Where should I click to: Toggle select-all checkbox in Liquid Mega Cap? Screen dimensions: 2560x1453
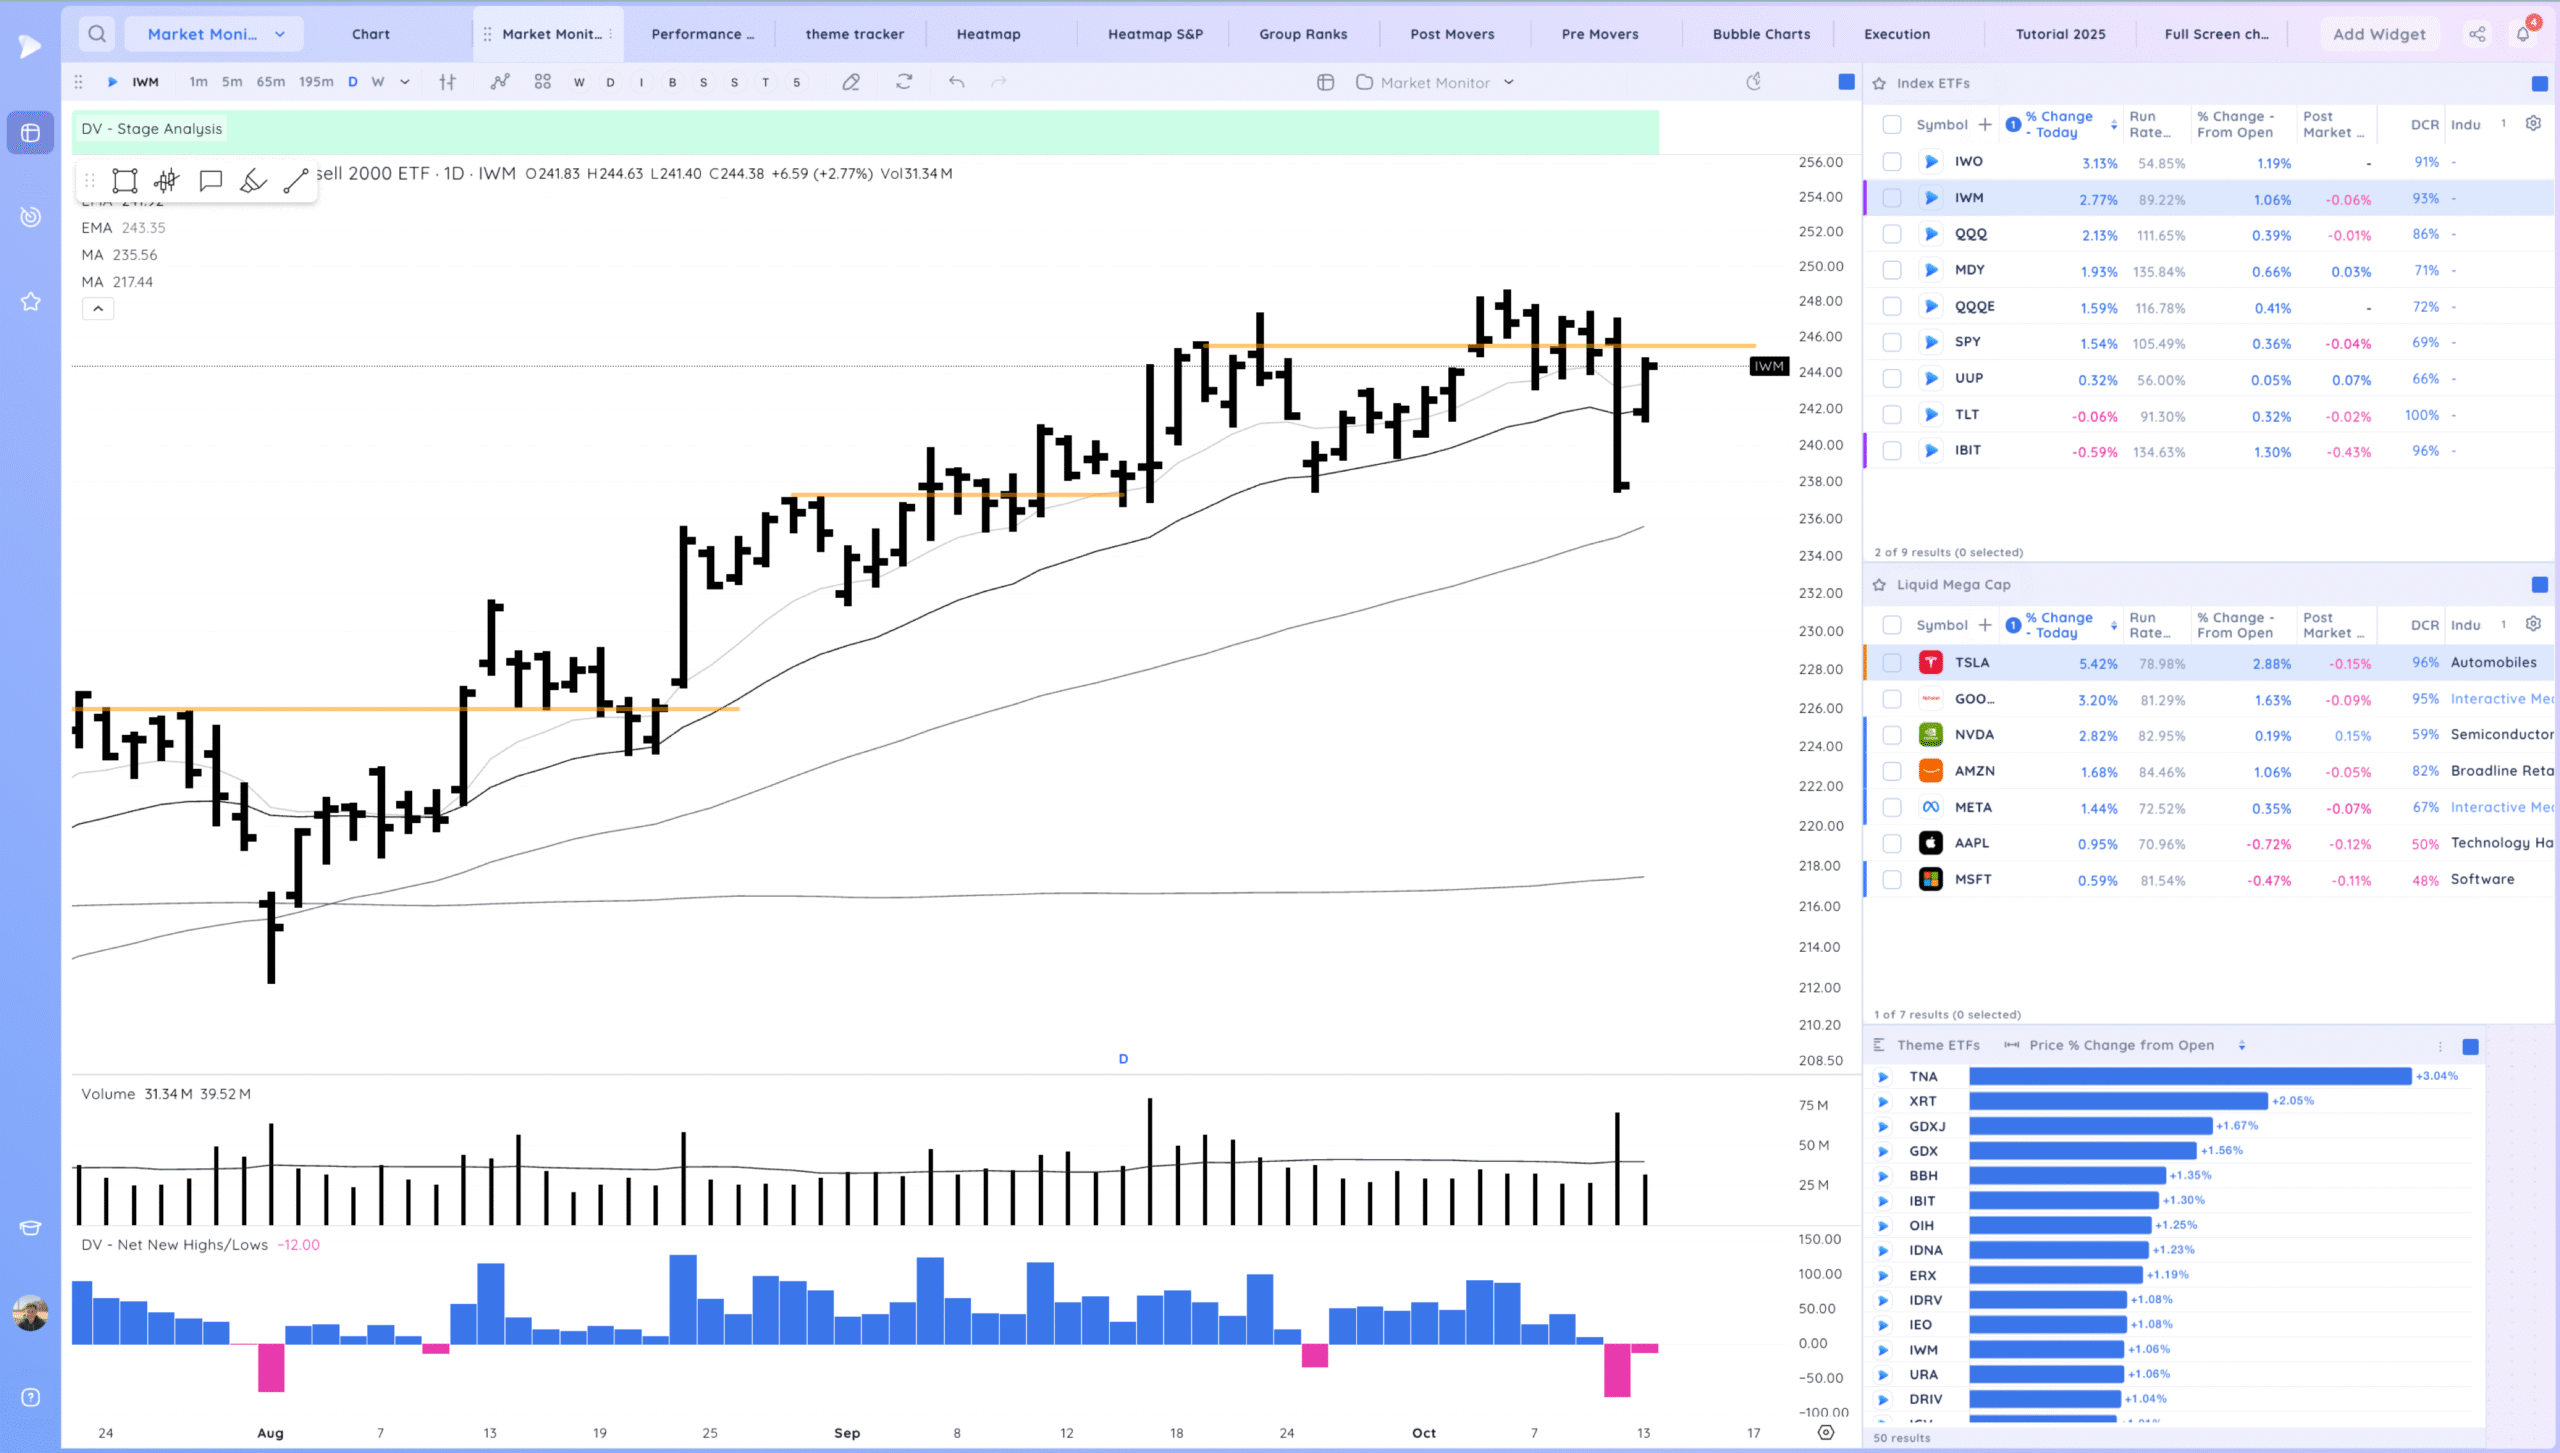pos(1891,625)
